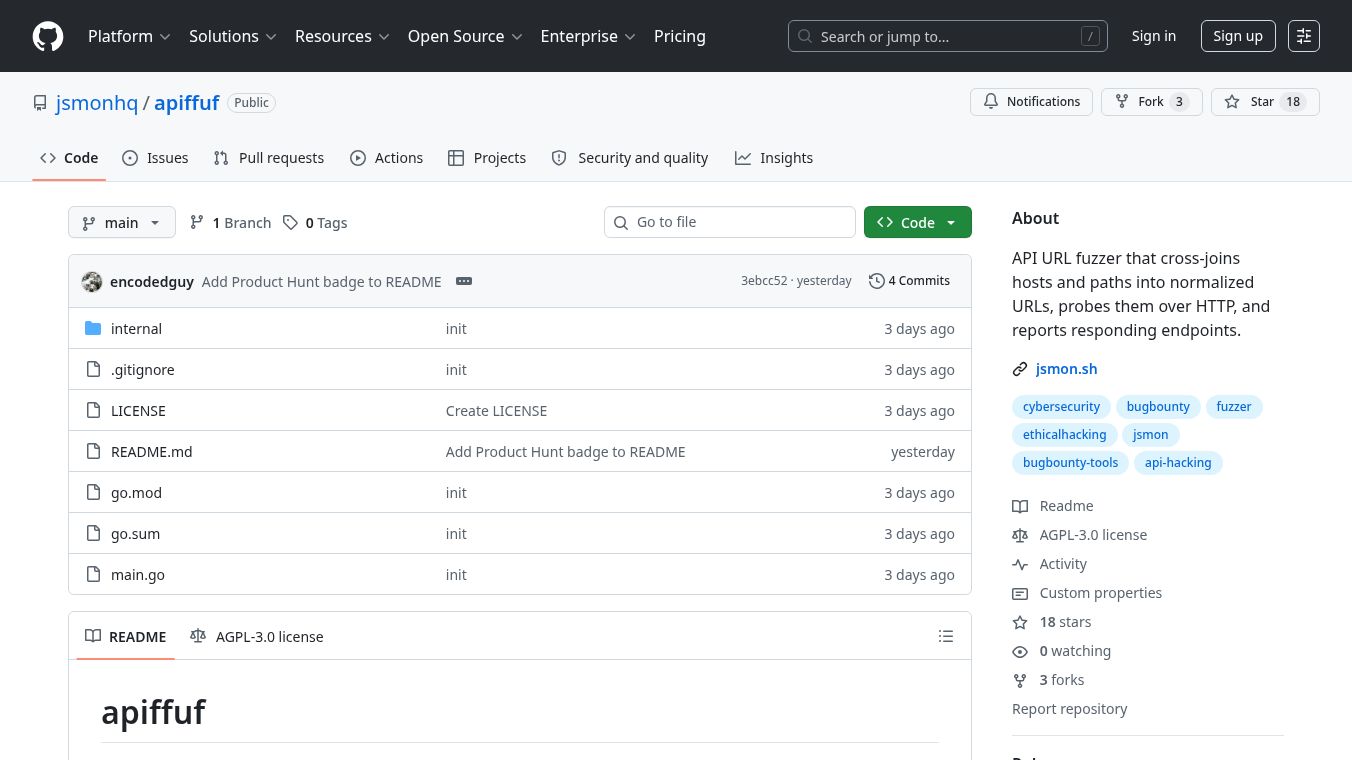Screen dimensions: 1352x760
Task: Open the internal folder
Action: (136, 329)
